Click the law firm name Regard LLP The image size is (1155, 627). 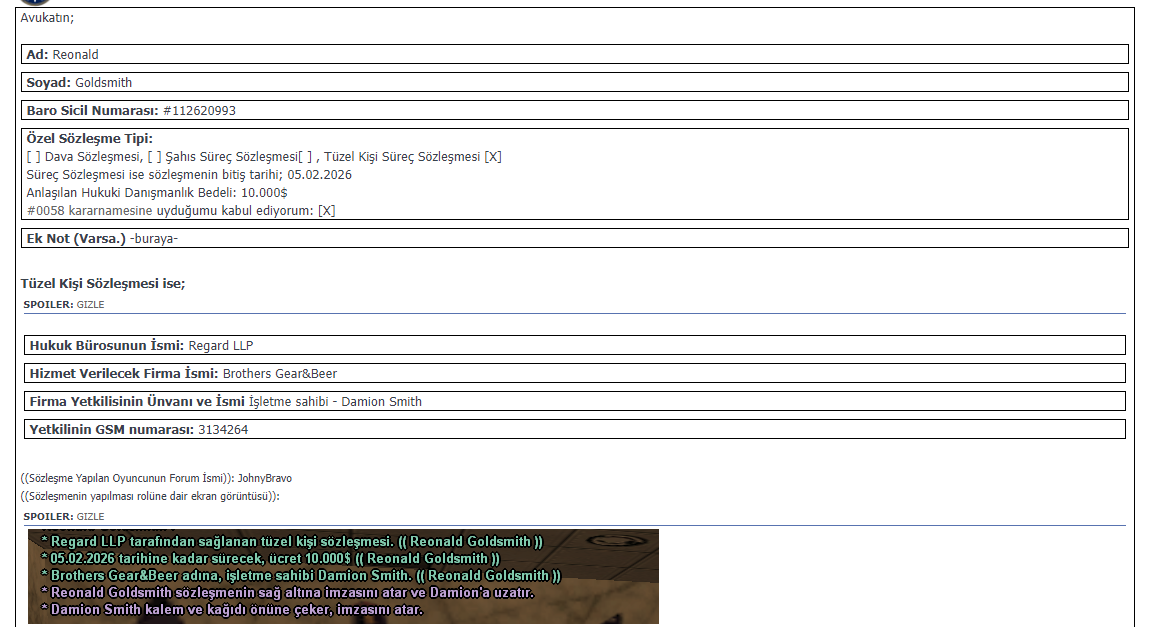[221, 346]
